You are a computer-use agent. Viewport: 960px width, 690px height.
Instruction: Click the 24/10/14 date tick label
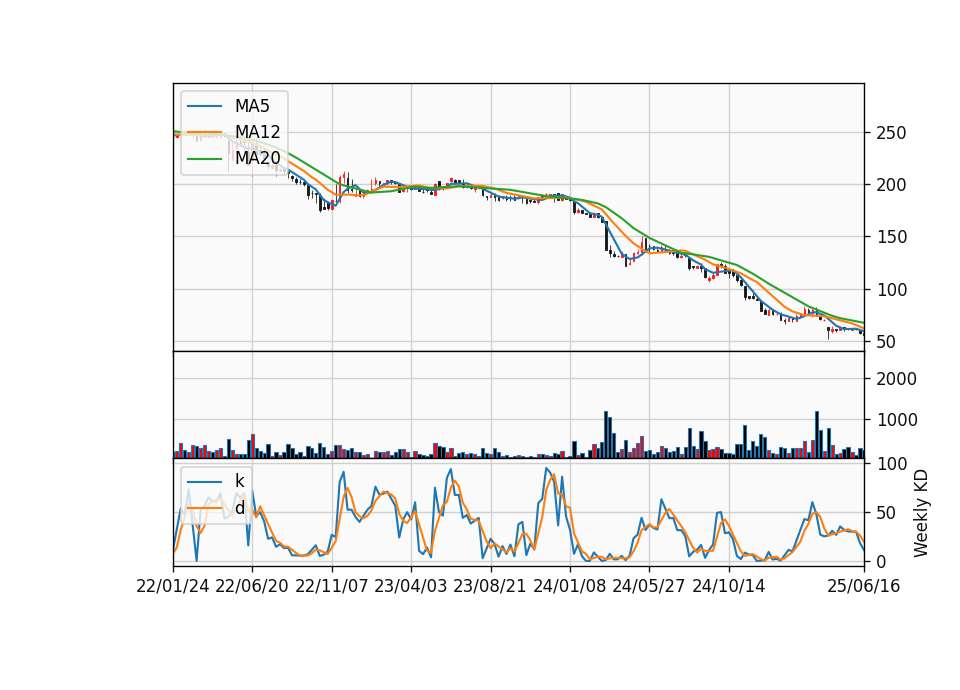coord(729,586)
